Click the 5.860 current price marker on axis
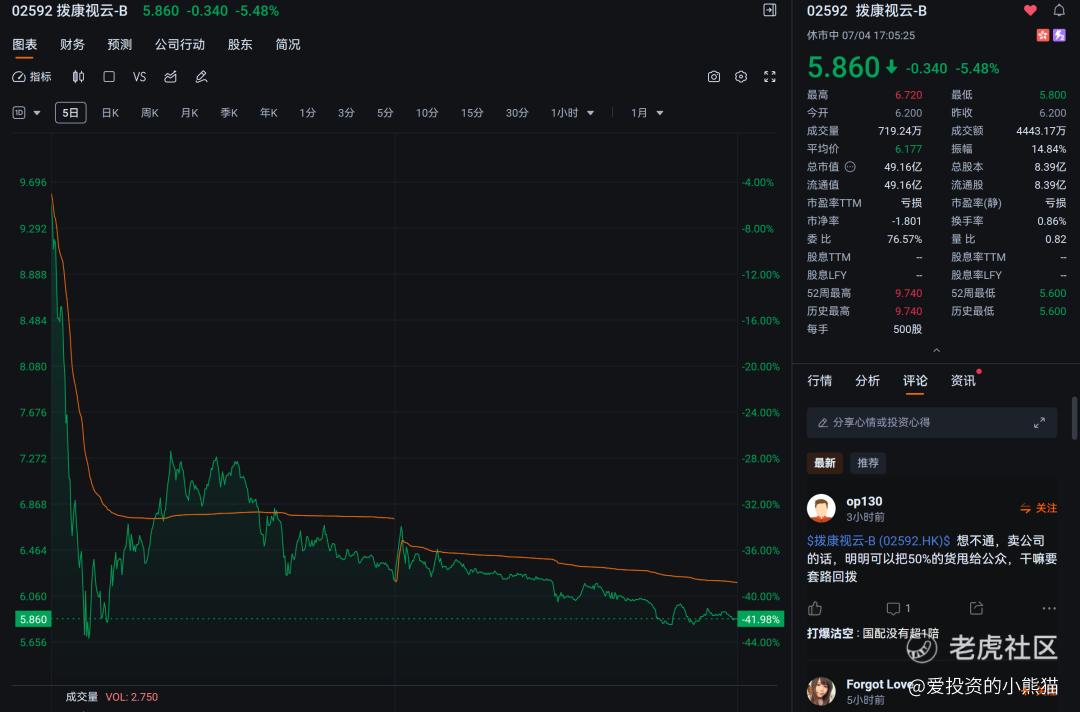The image size is (1080, 712). (33, 619)
